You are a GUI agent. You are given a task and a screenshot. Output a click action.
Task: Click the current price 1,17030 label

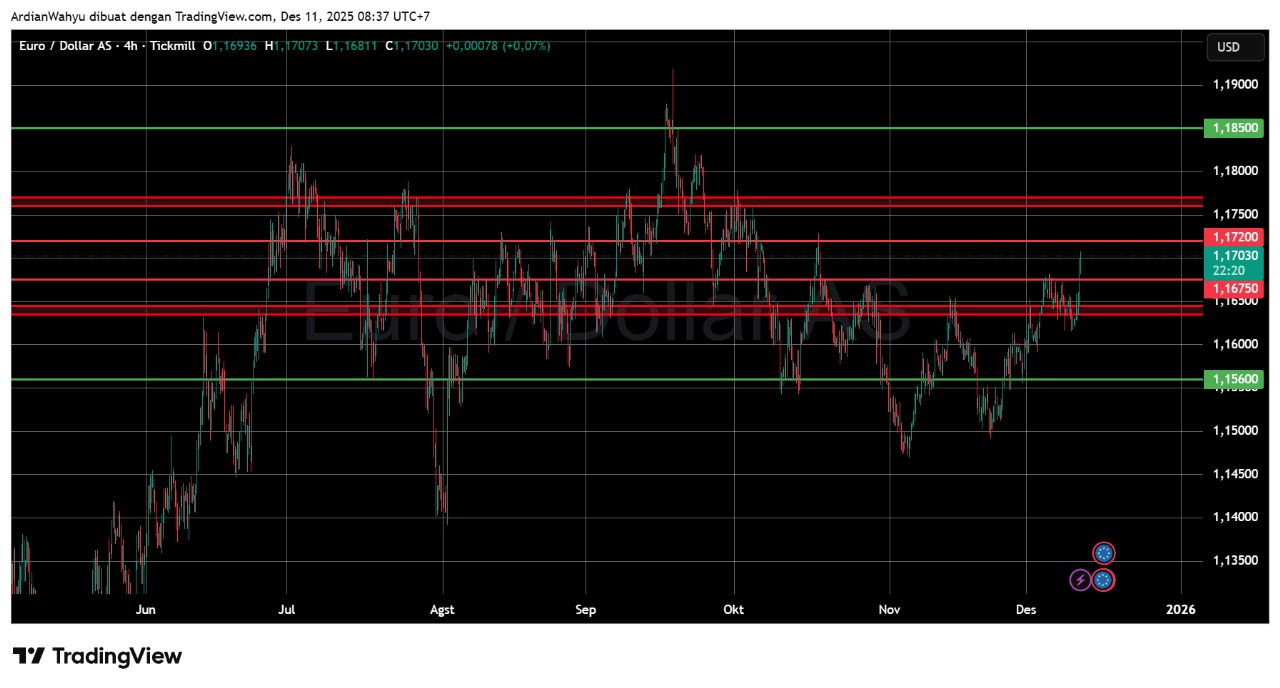click(x=1236, y=256)
